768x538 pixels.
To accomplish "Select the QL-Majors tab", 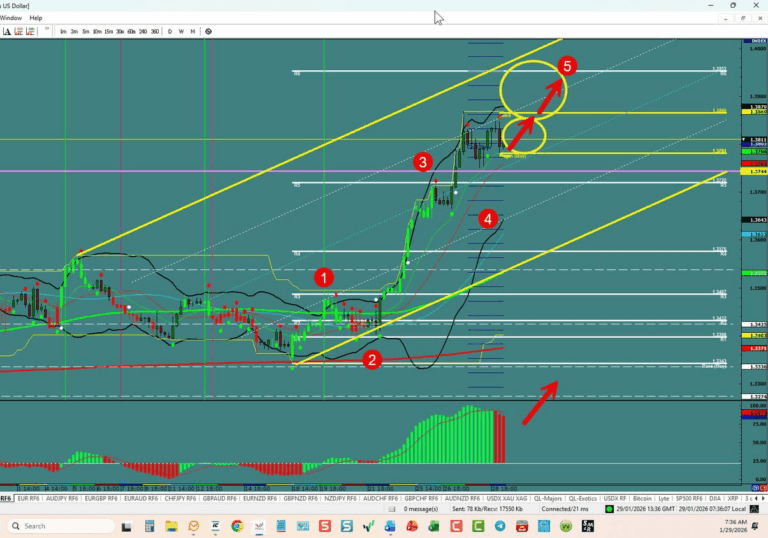I will tap(548, 498).
